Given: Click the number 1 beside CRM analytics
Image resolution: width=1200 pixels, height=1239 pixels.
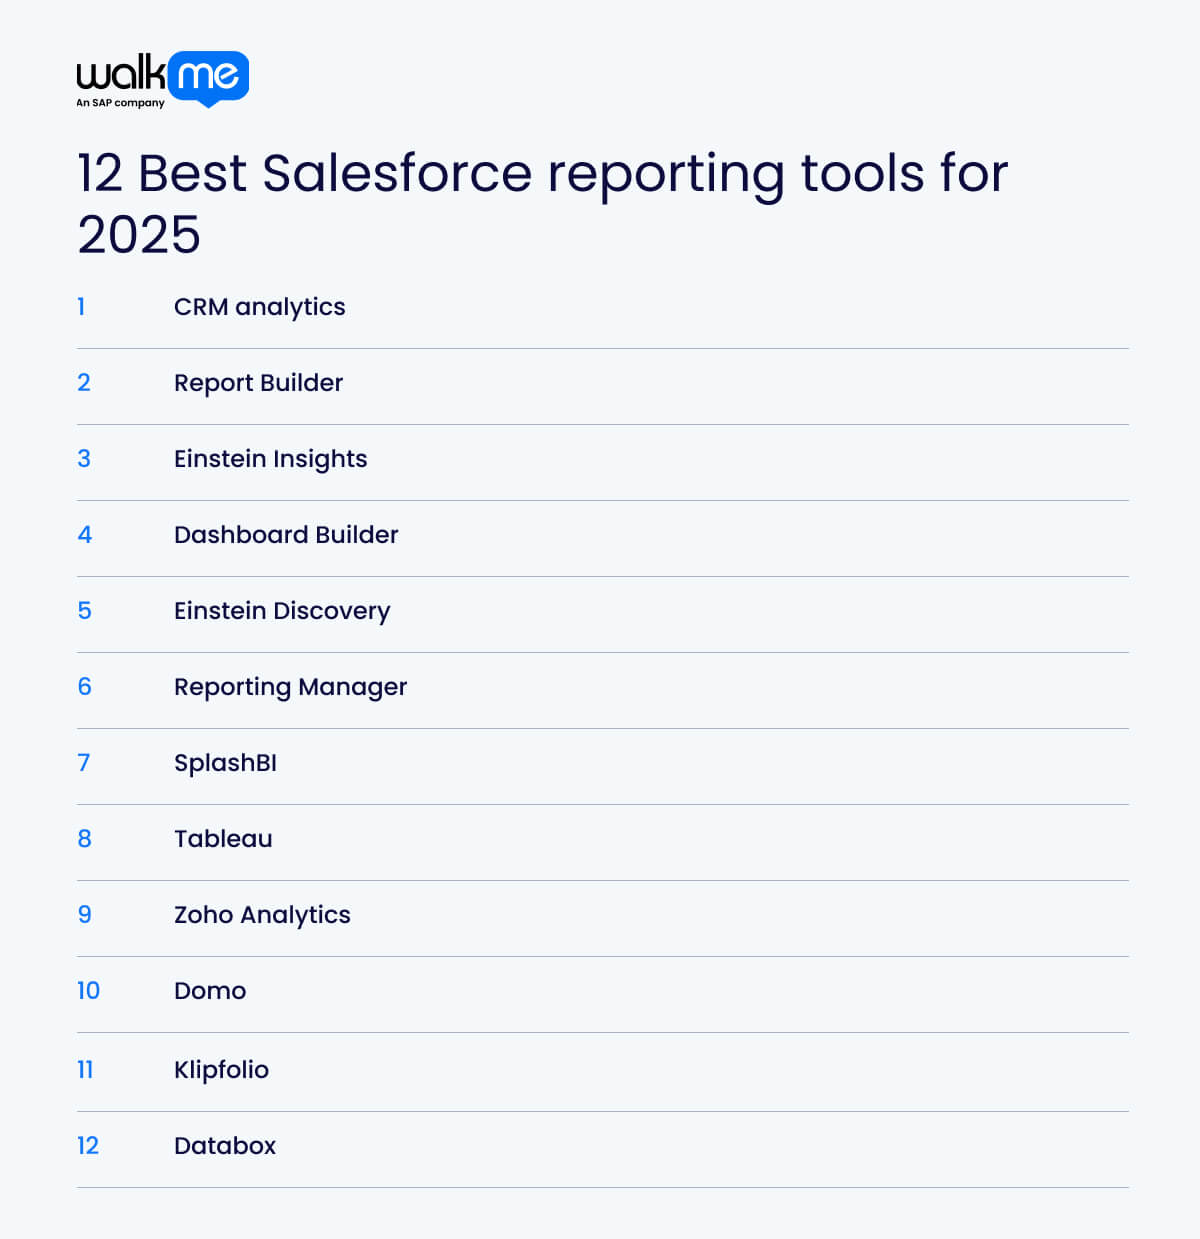Looking at the screenshot, I should [x=82, y=307].
